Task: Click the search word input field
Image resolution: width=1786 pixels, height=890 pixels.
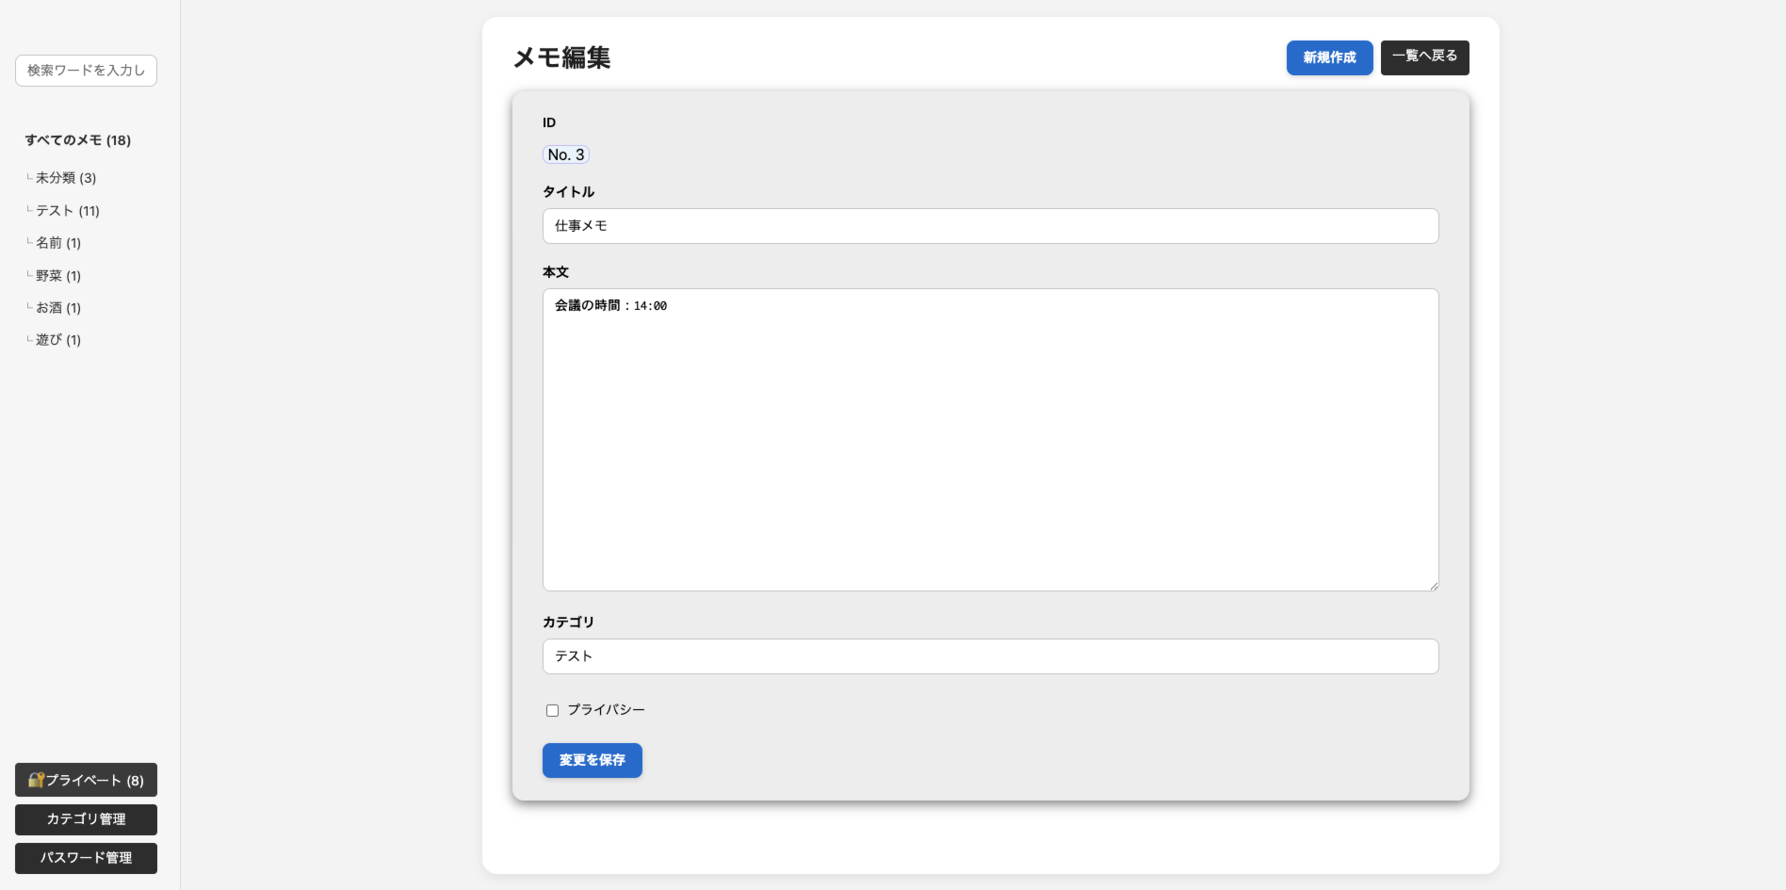Action: pos(86,71)
